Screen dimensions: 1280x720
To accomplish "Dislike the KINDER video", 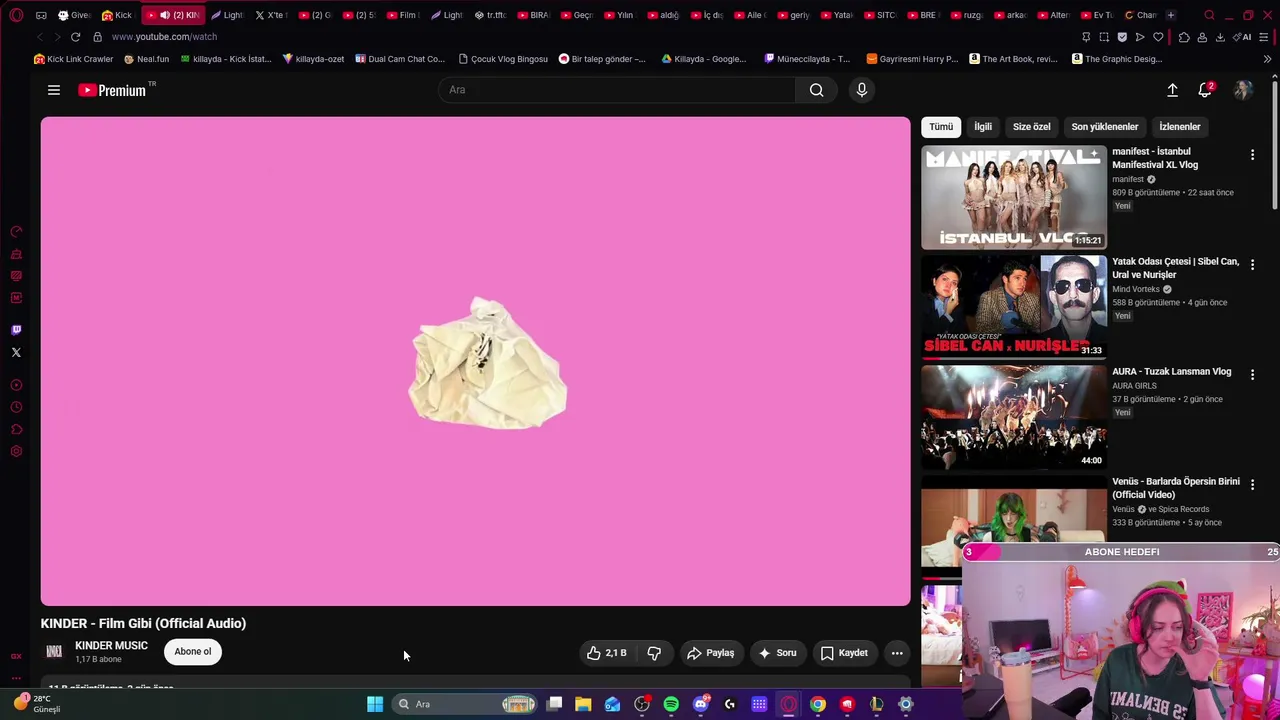I will tap(654, 653).
